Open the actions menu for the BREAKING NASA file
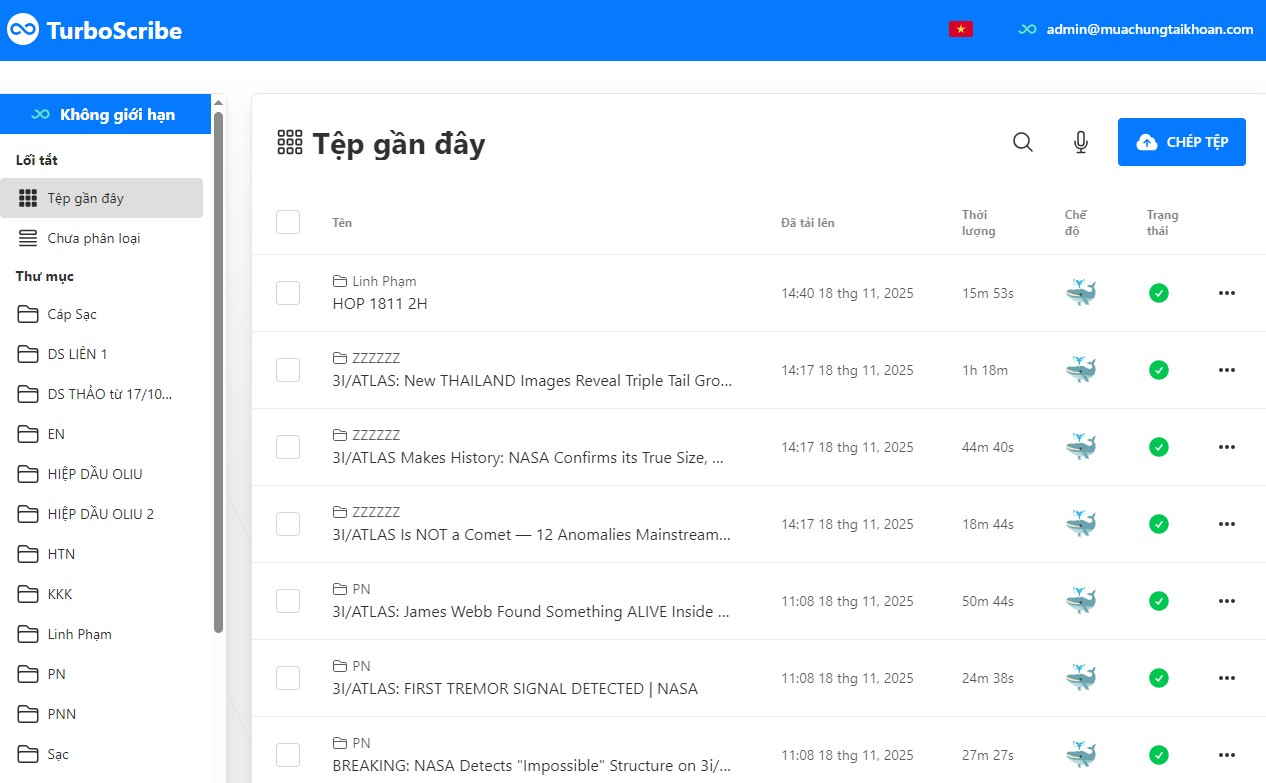The image size is (1266, 783). [1227, 755]
